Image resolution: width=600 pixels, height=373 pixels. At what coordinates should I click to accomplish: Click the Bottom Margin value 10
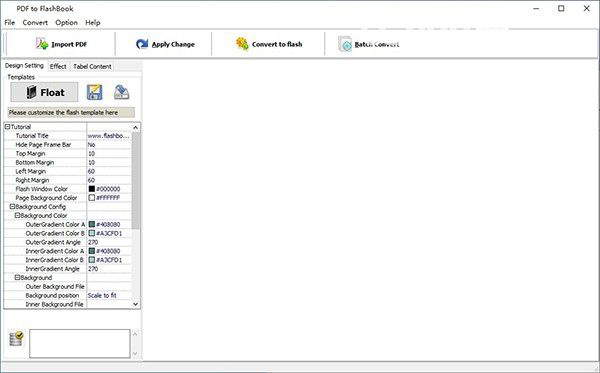(91, 162)
